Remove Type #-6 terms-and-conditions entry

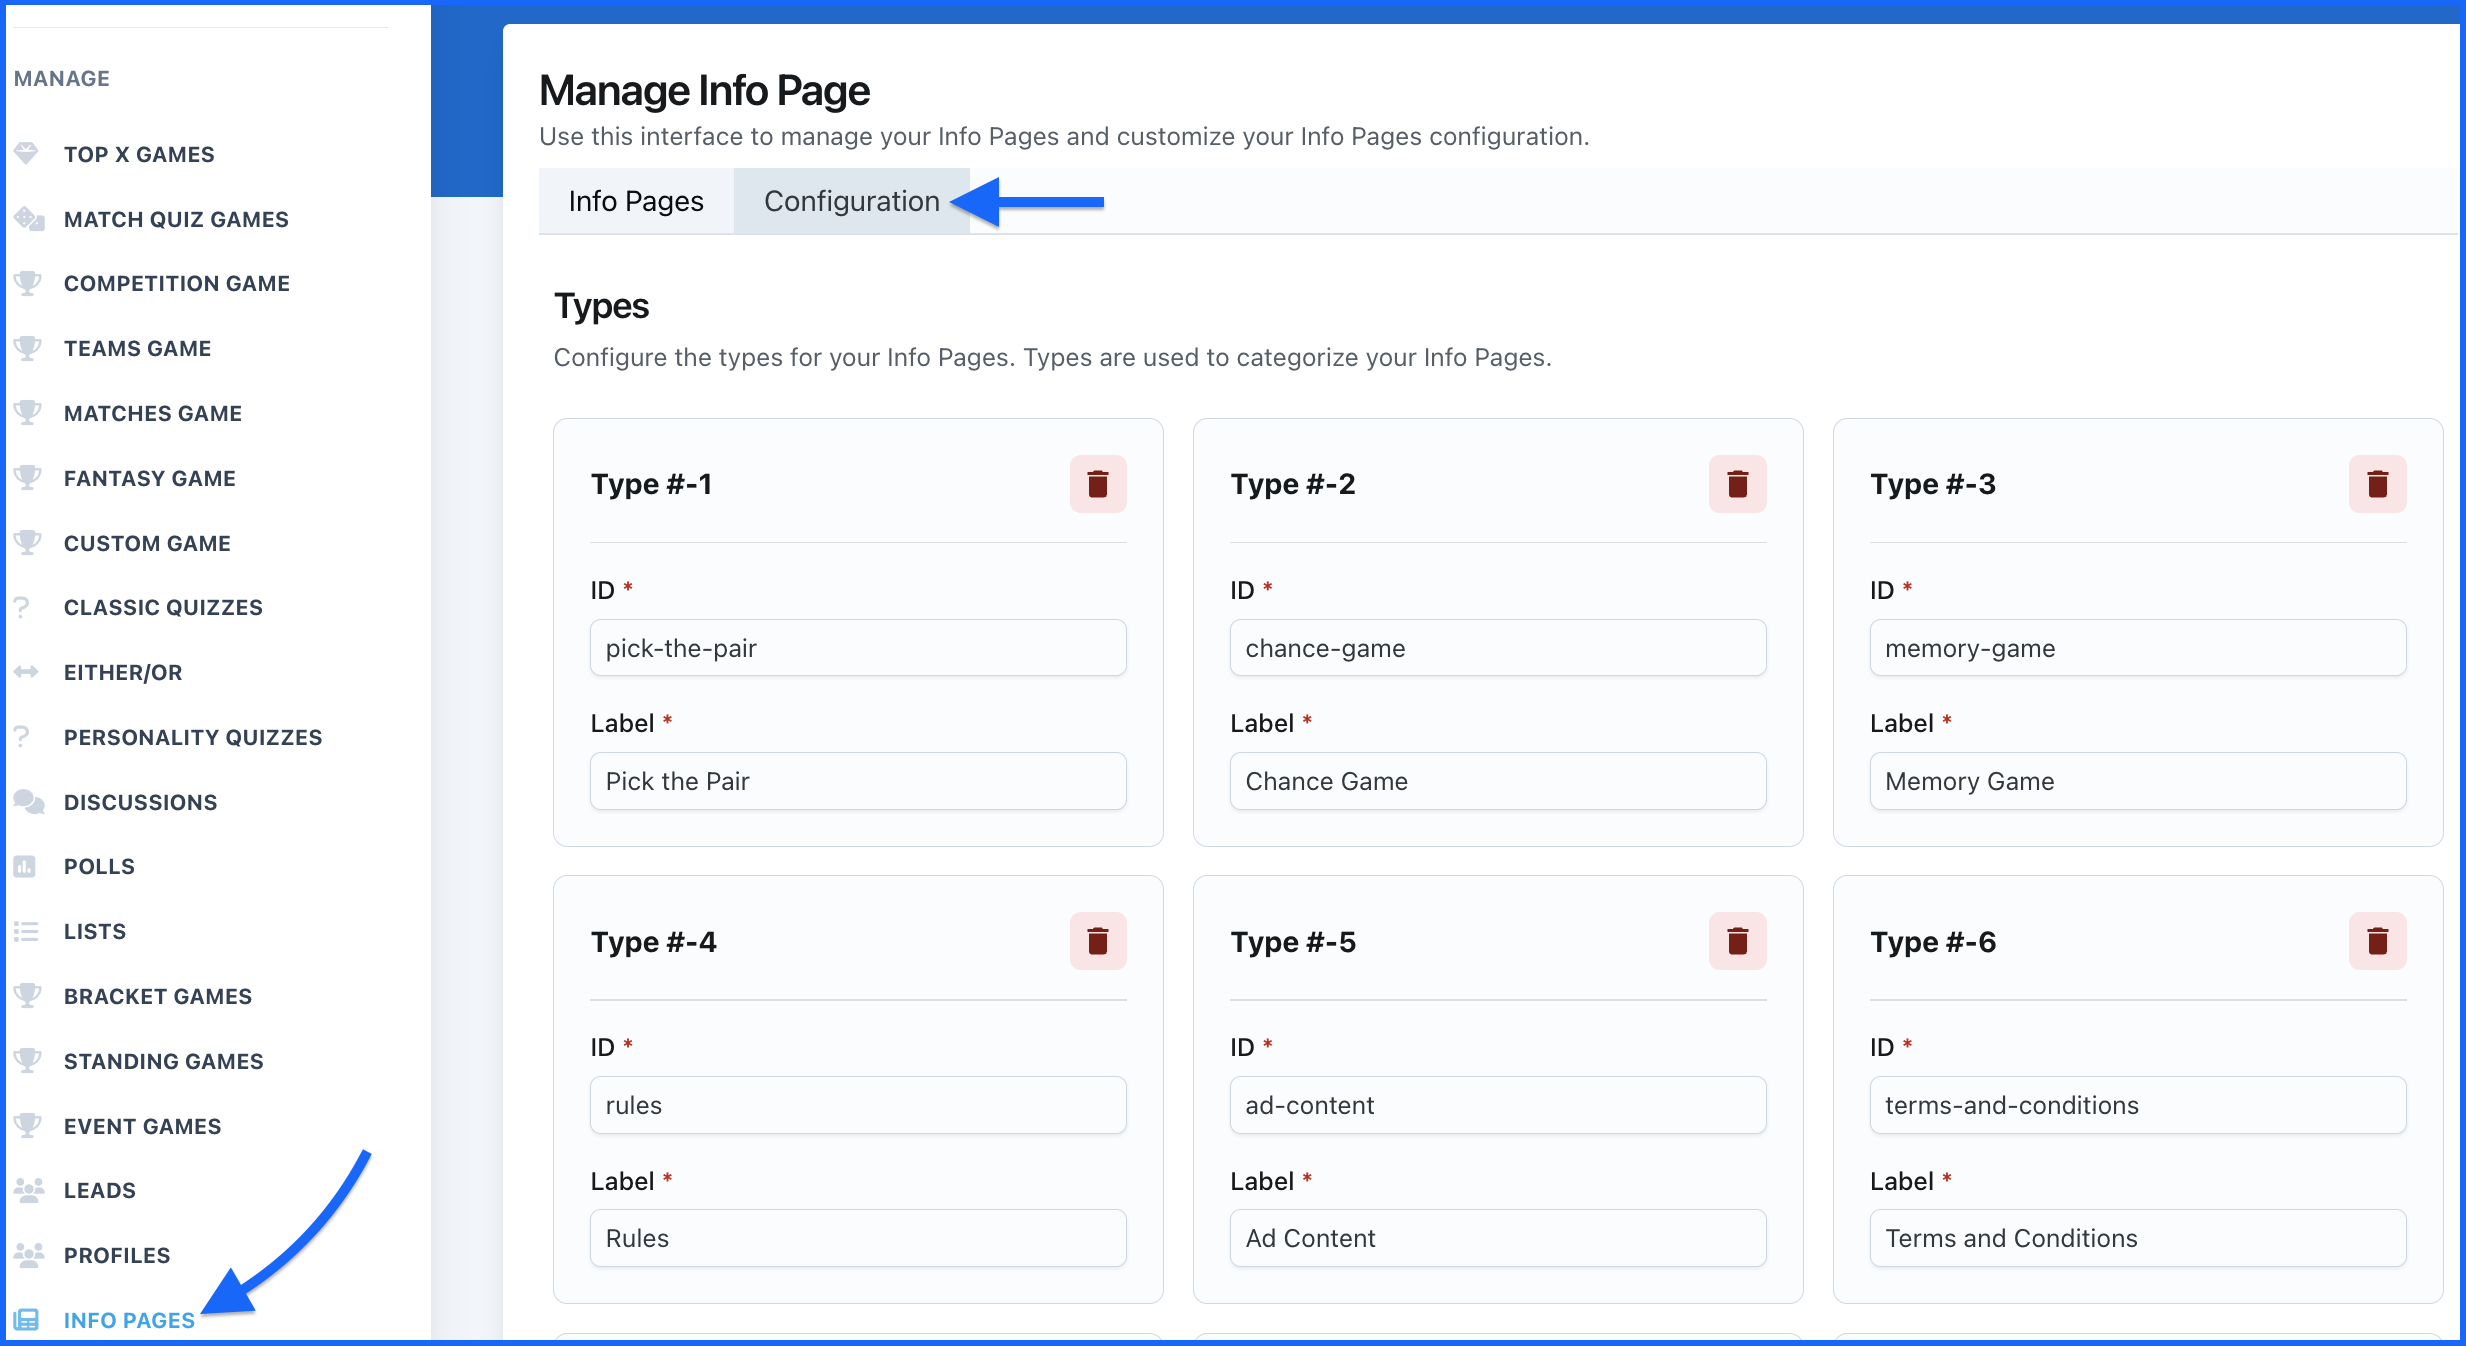2377,941
